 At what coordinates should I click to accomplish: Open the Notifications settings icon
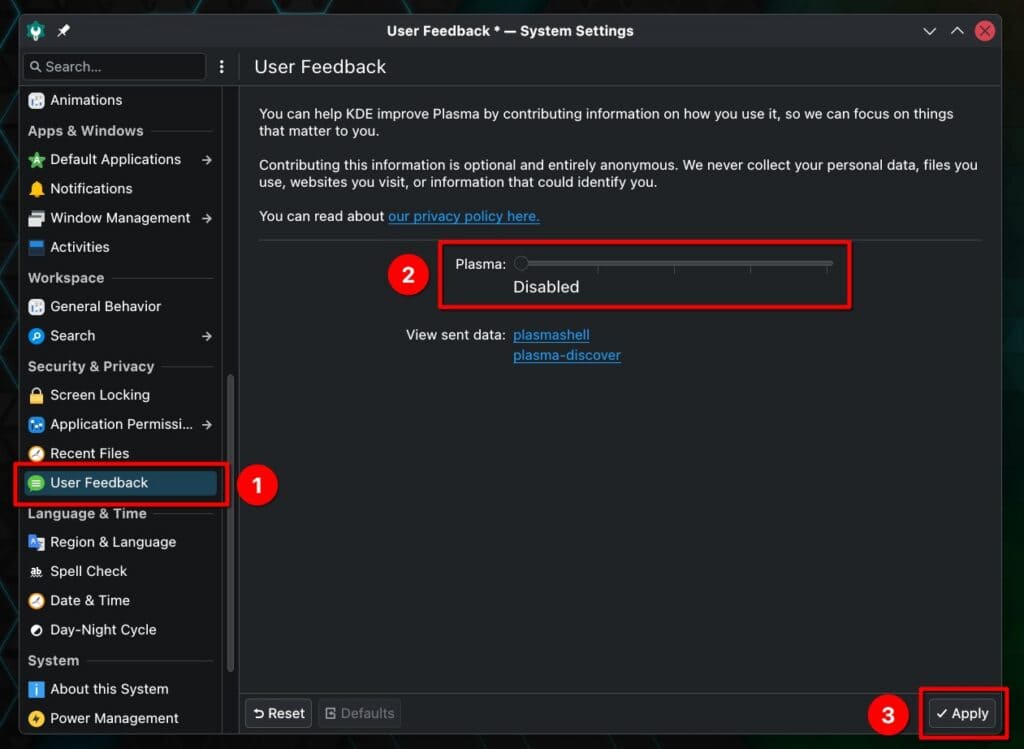[x=37, y=188]
